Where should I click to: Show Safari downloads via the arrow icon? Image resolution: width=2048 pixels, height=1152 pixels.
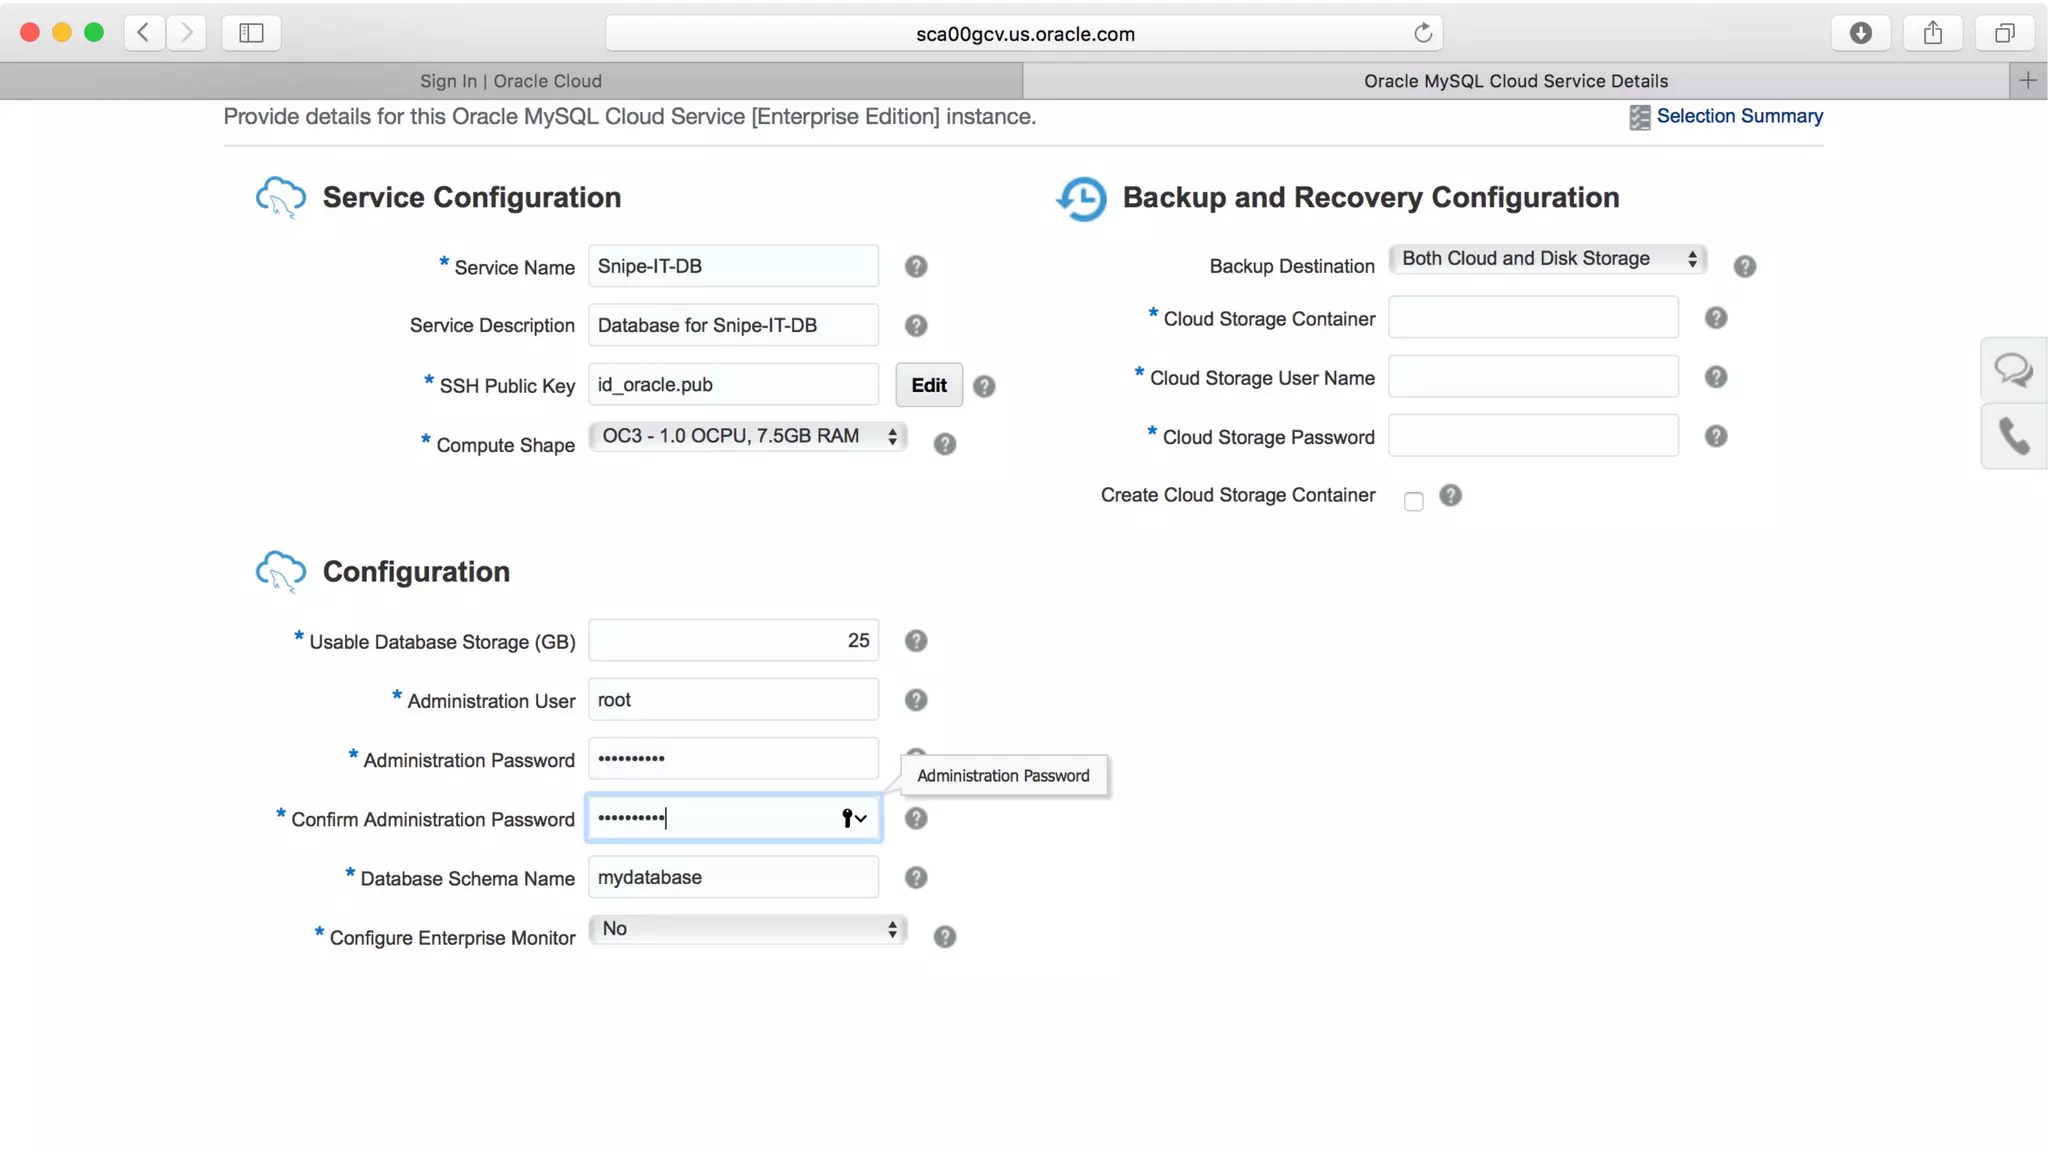tap(1860, 33)
